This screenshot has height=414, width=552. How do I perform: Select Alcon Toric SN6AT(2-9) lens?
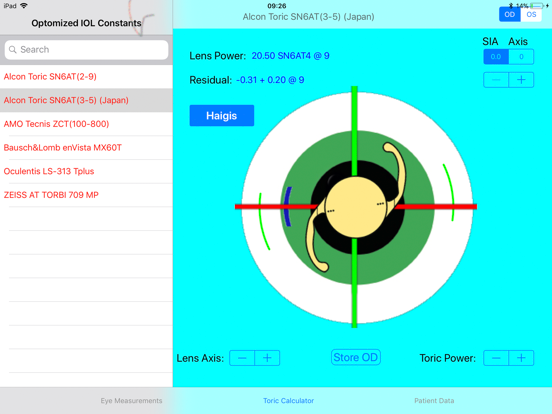[x=86, y=76]
